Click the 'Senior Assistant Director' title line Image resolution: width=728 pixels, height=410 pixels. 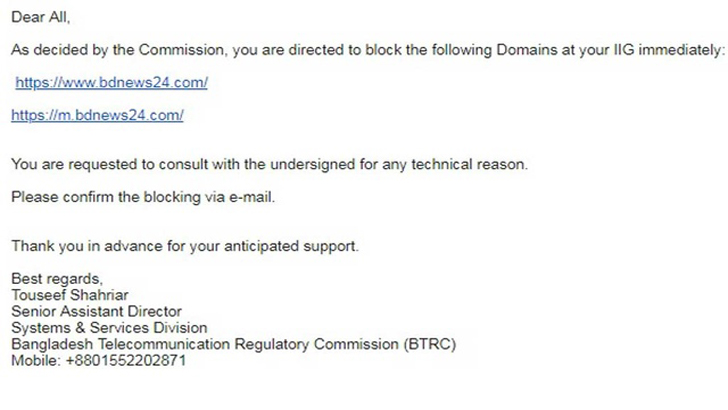[90, 311]
